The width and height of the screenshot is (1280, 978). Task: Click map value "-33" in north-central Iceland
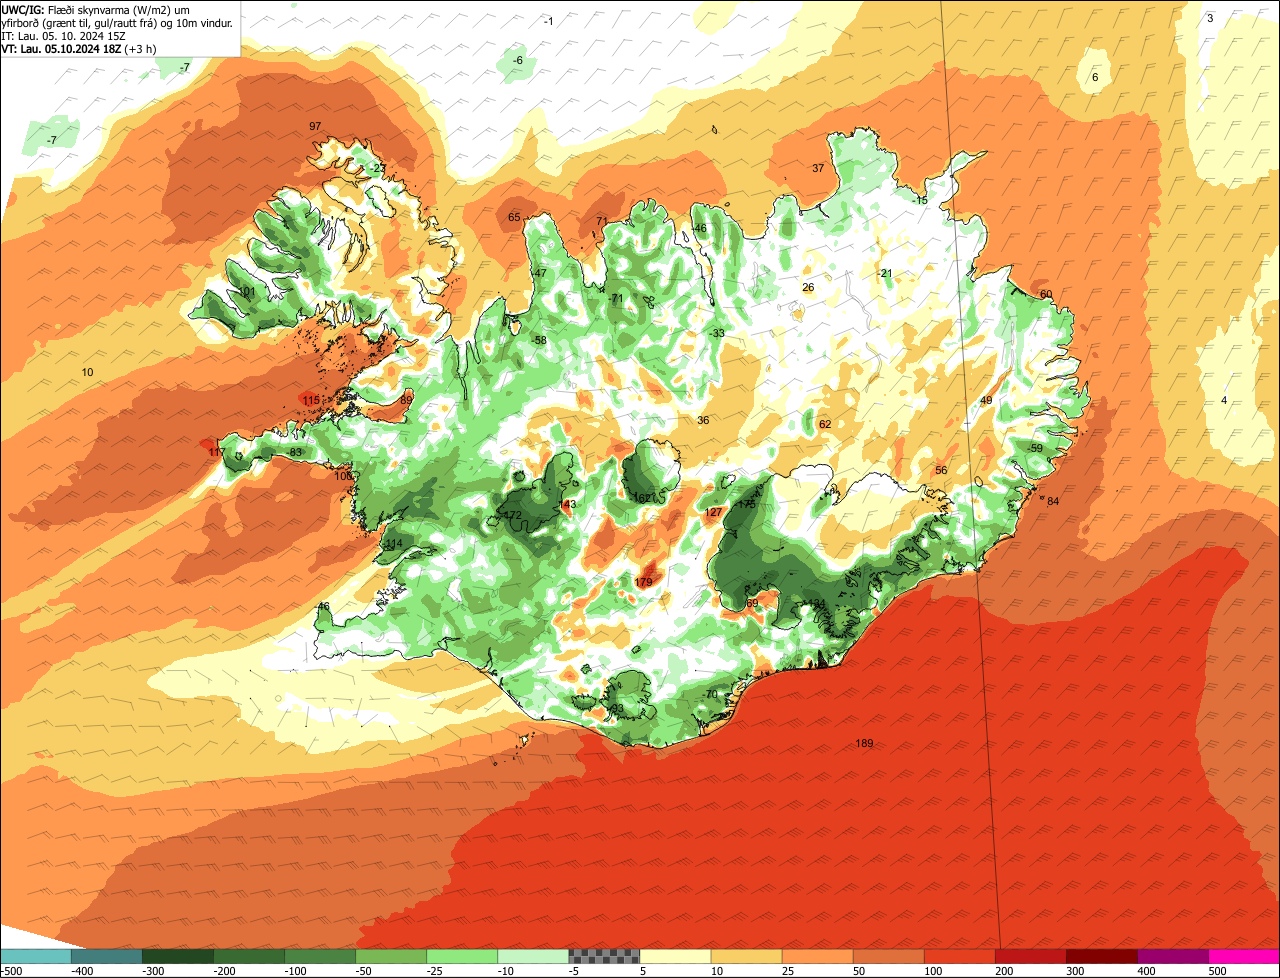pyautogui.click(x=717, y=333)
